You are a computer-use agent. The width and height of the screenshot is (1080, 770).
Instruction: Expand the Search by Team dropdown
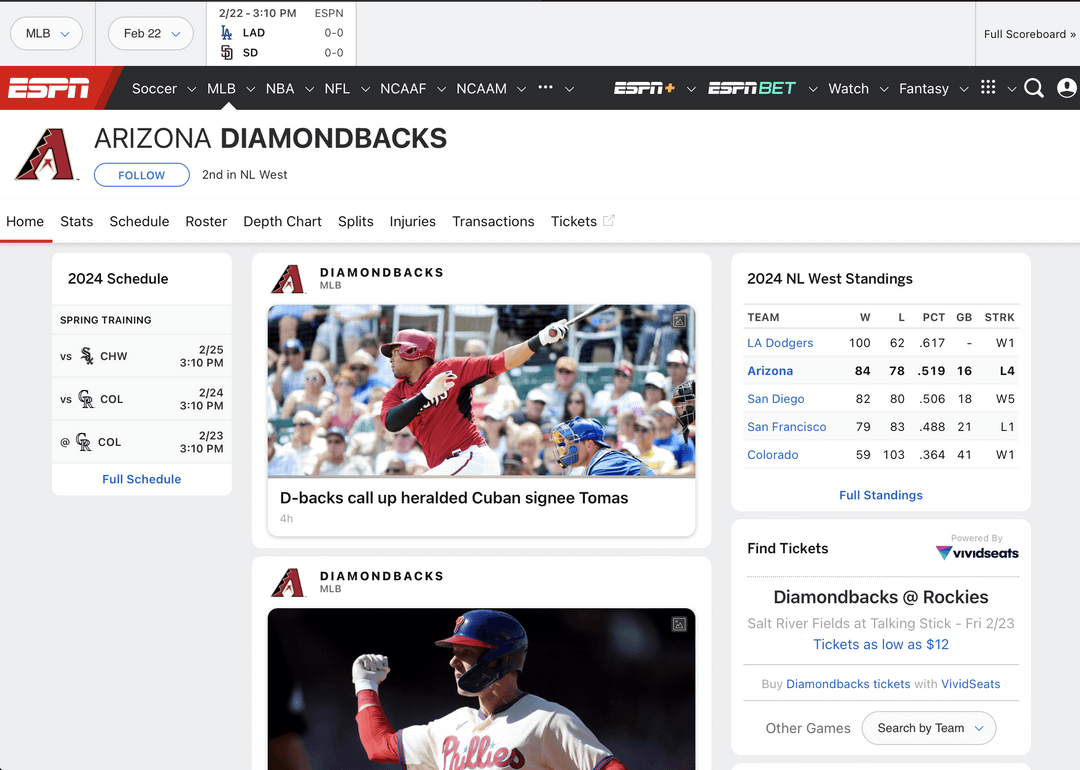point(928,728)
